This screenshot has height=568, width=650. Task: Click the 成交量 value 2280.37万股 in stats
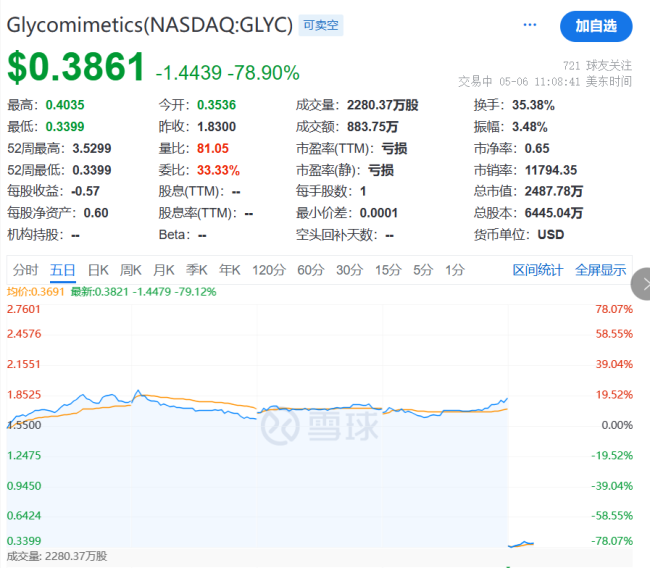pyautogui.click(x=383, y=105)
